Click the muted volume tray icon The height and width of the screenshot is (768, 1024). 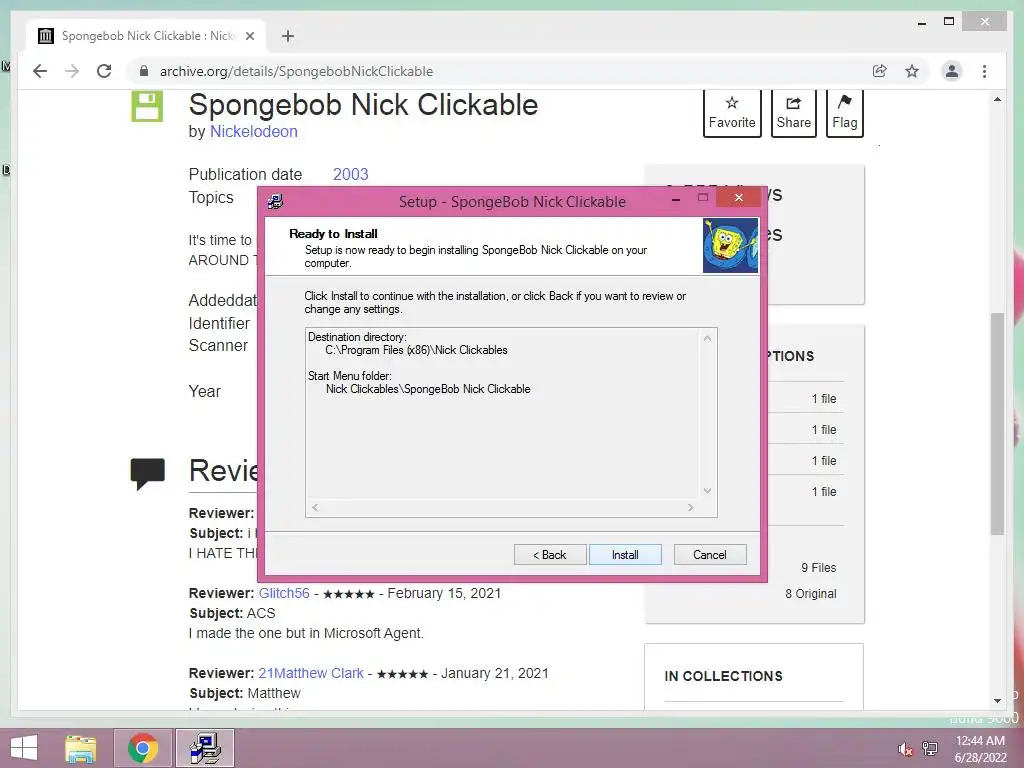point(905,749)
